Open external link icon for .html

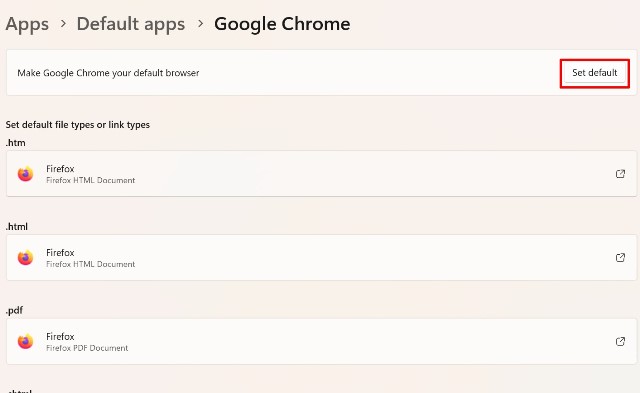[x=620, y=258]
